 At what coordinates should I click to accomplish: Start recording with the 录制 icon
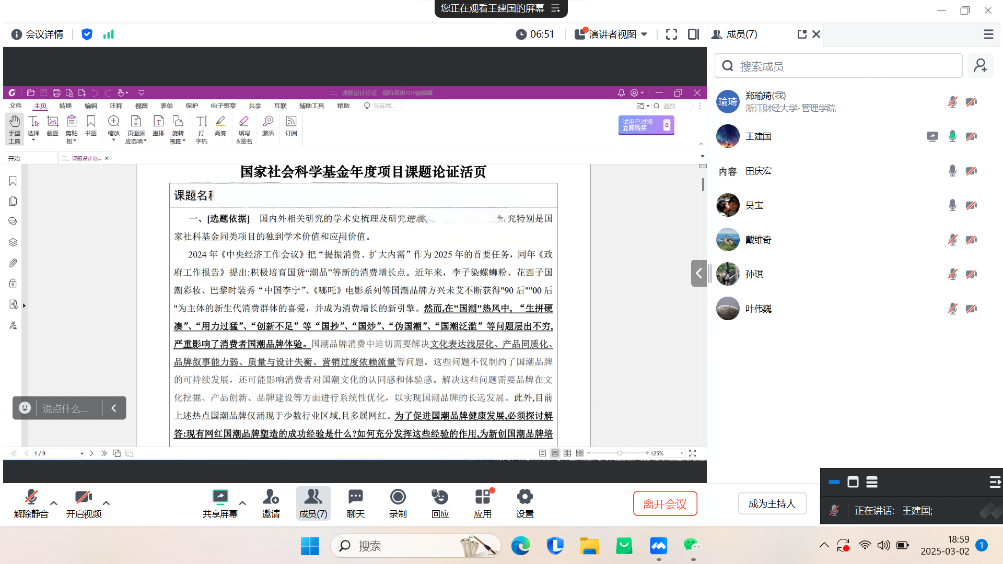398,502
